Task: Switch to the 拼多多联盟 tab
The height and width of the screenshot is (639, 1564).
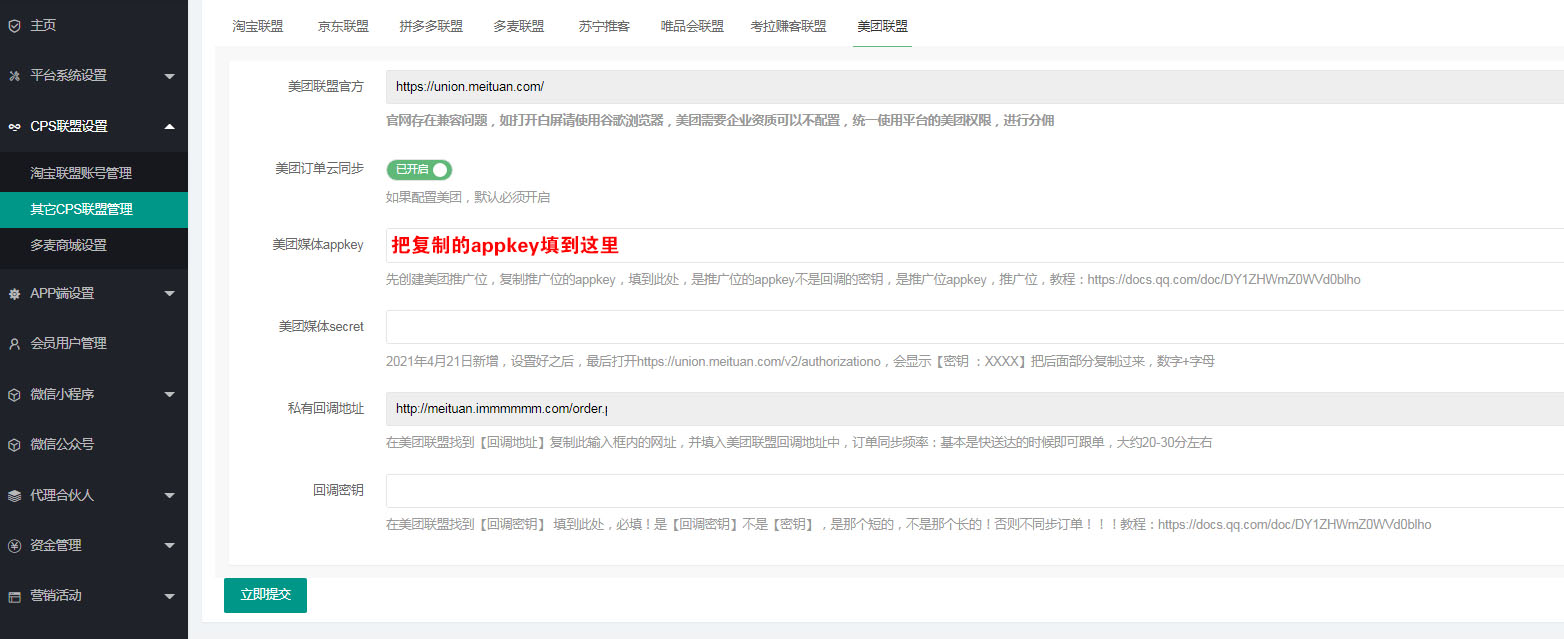Action: click(431, 26)
